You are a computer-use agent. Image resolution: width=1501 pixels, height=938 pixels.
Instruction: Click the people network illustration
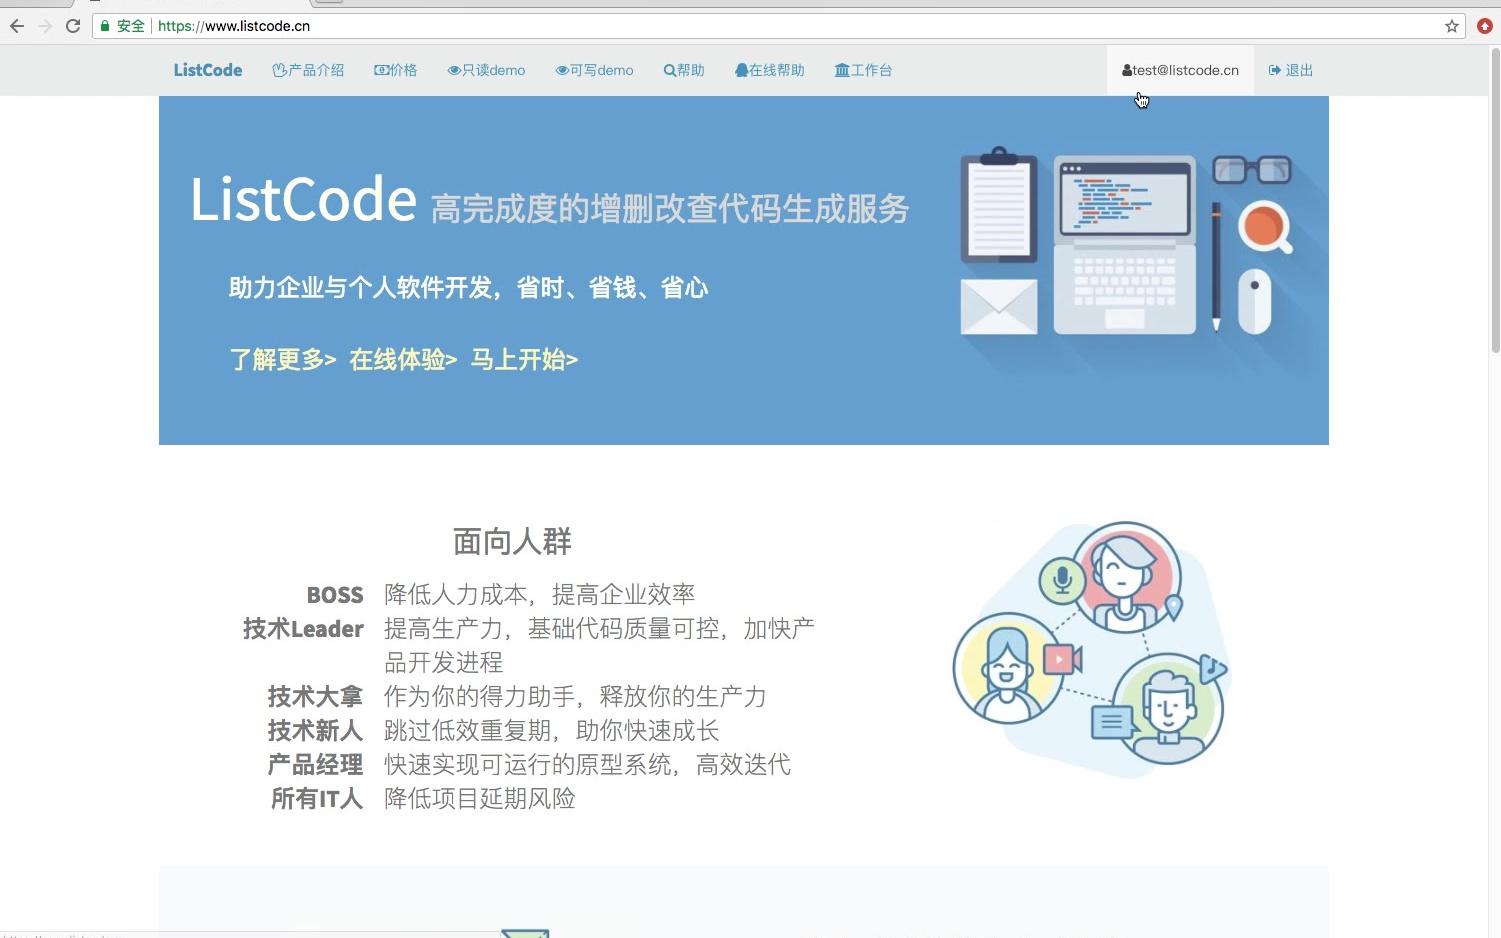point(1091,648)
